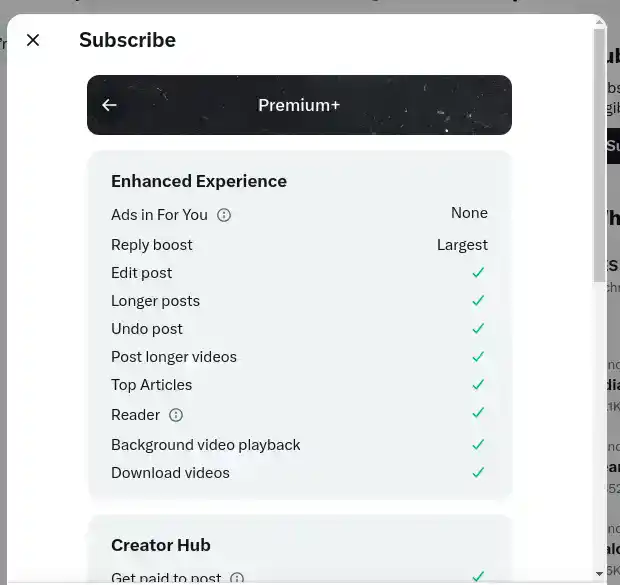Open the info icon beside Get paid to post
The width and height of the screenshot is (620, 585).
pyautogui.click(x=237, y=578)
